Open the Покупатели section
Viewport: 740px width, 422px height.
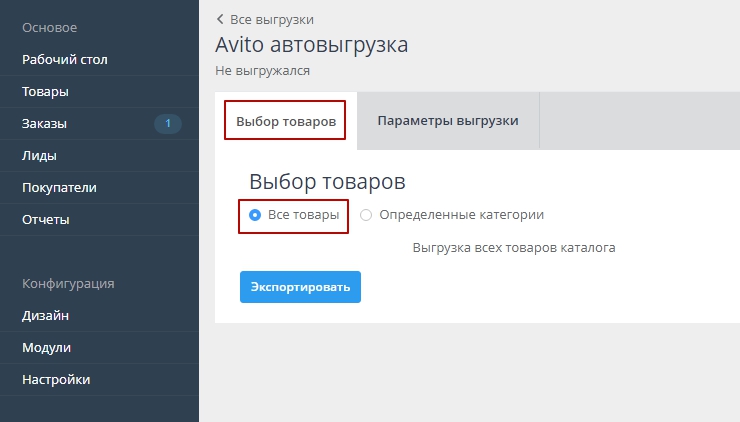tap(59, 188)
